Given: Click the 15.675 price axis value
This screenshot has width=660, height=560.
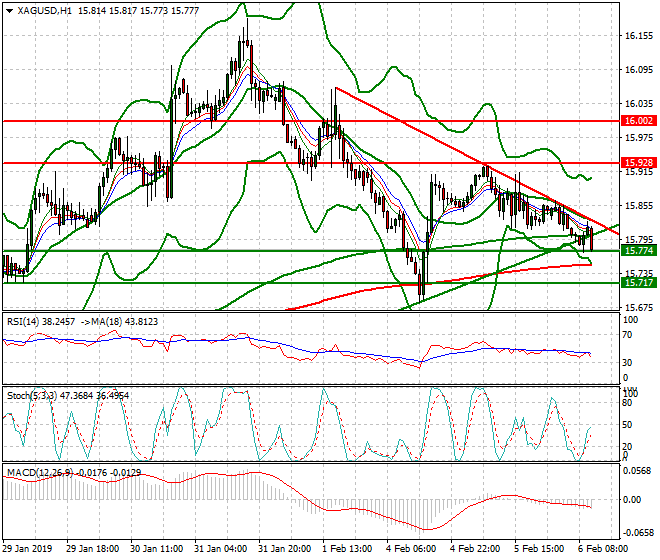Looking at the screenshot, I should (639, 307).
